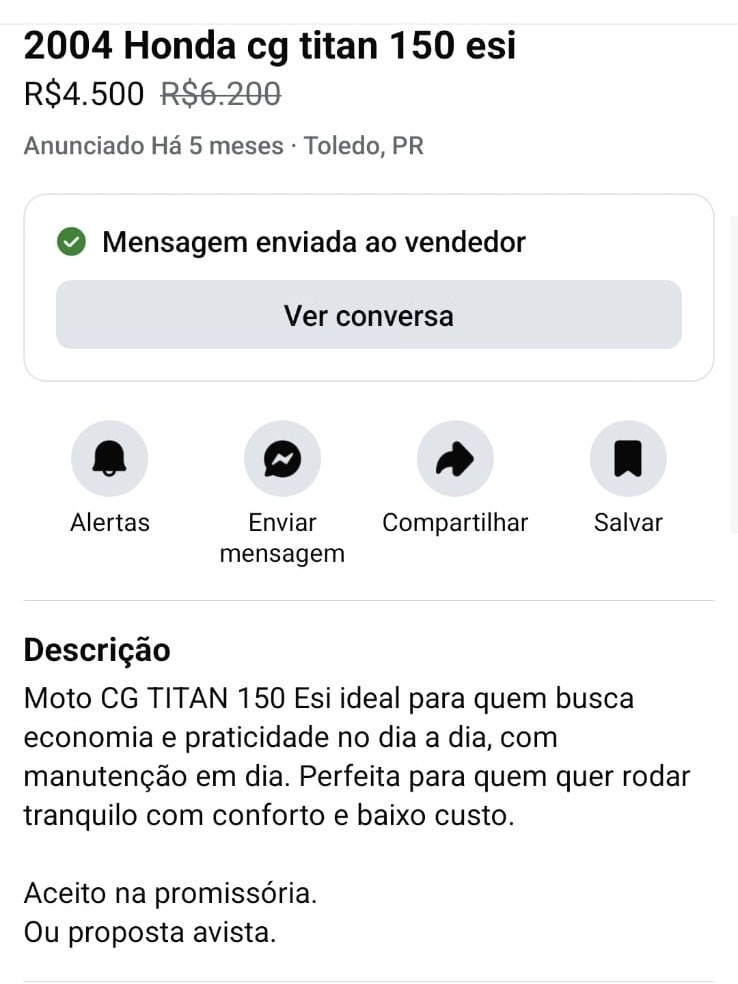Click the Ou proposta avista line
This screenshot has height=984, width=738.
click(149, 933)
